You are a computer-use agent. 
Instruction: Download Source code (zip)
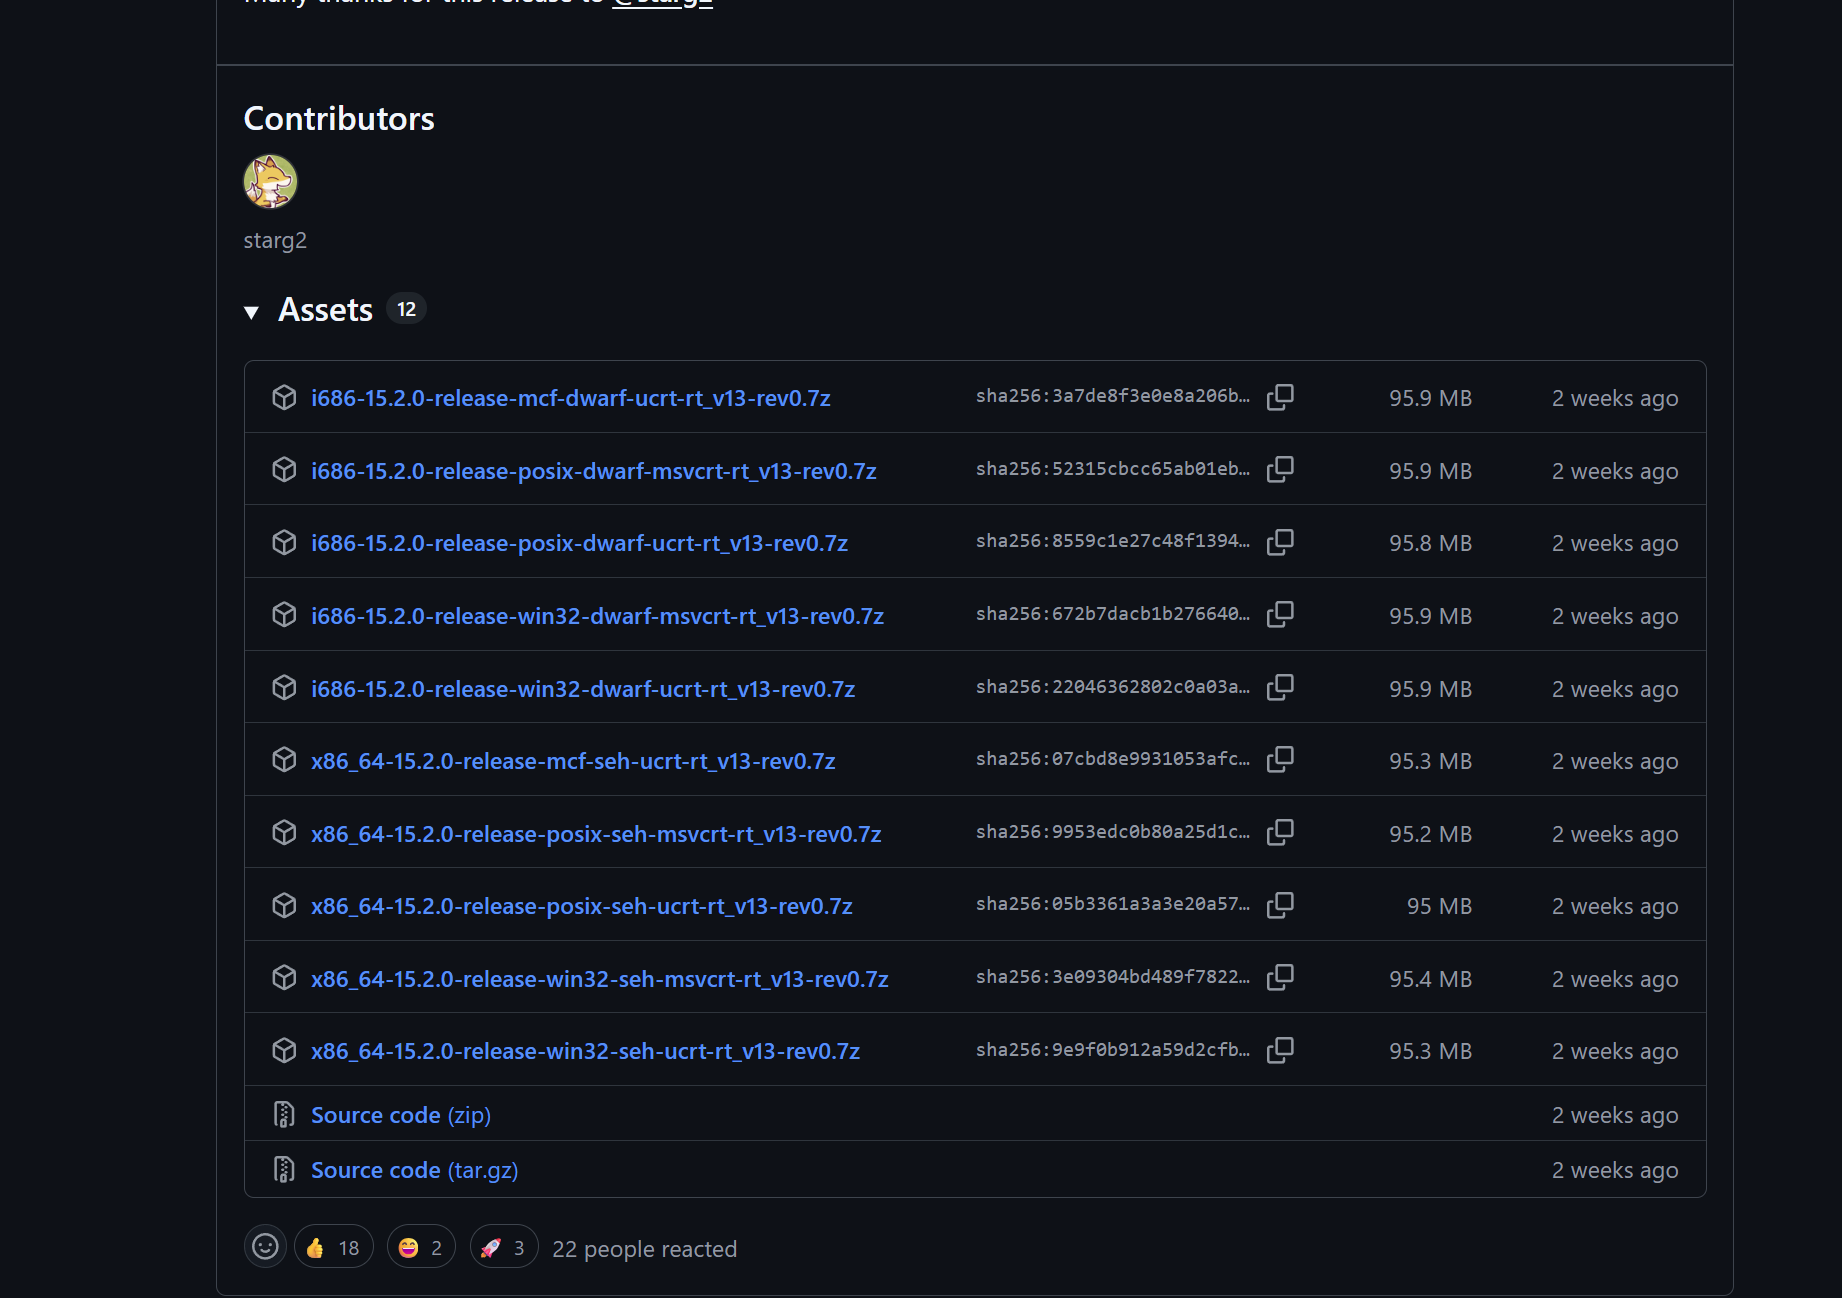coord(400,1115)
